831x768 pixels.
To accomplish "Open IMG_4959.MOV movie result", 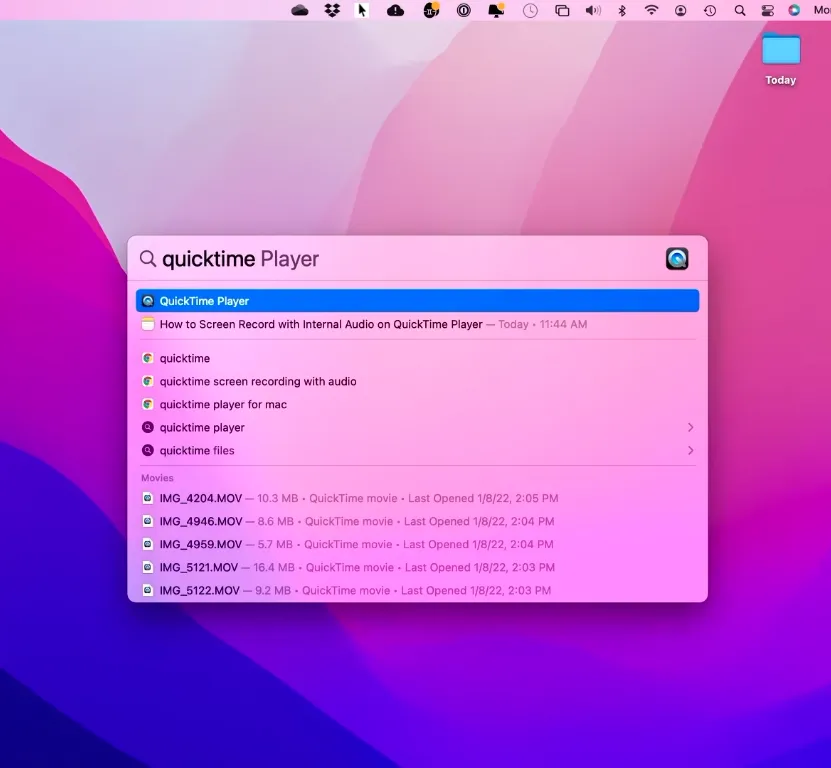I will tap(418, 544).
